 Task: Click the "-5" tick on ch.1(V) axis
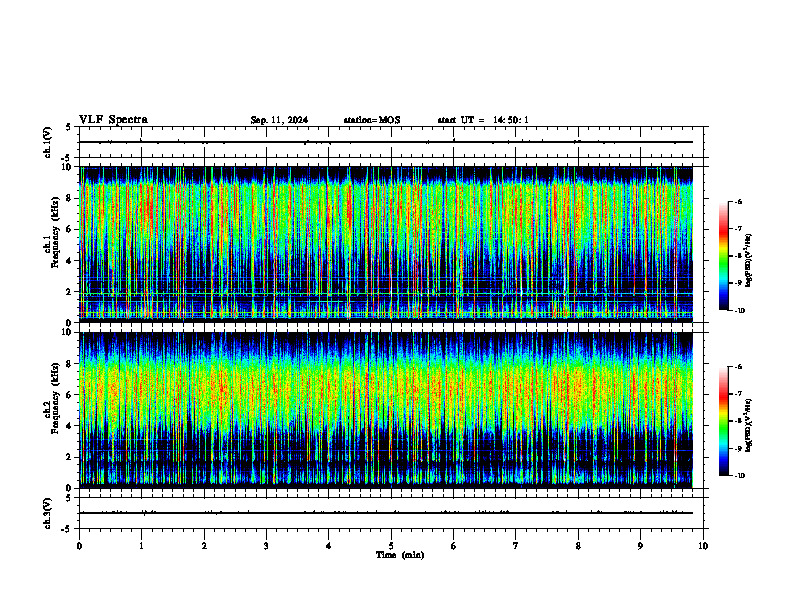(x=67, y=158)
